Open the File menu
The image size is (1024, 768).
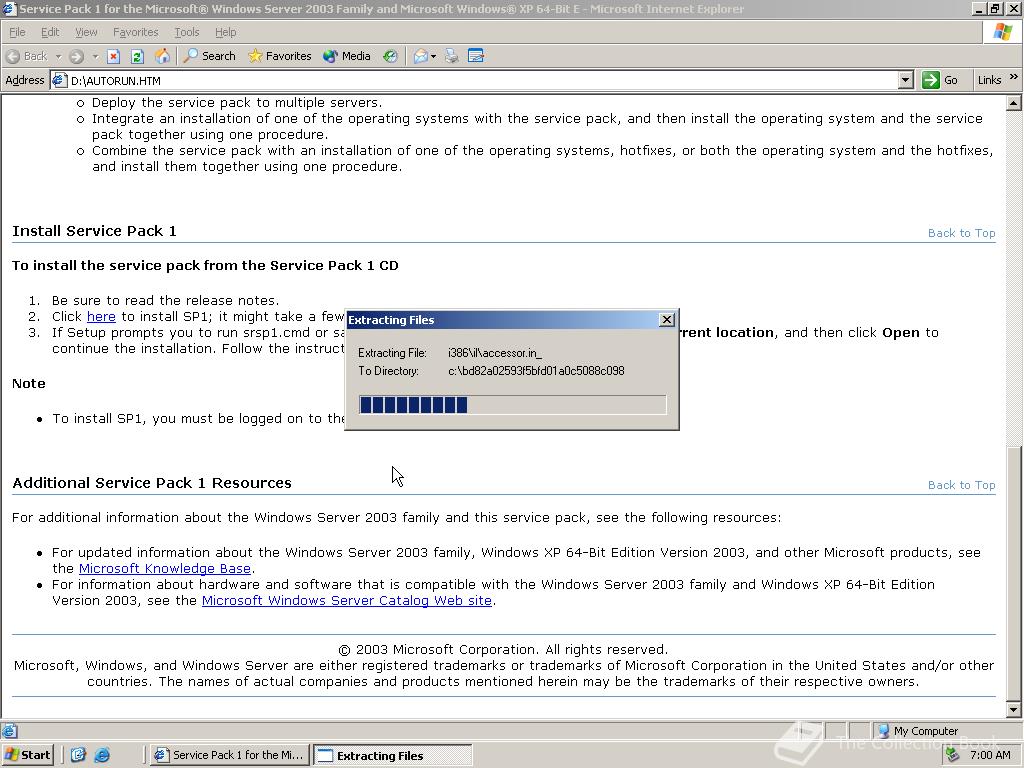click(x=17, y=32)
